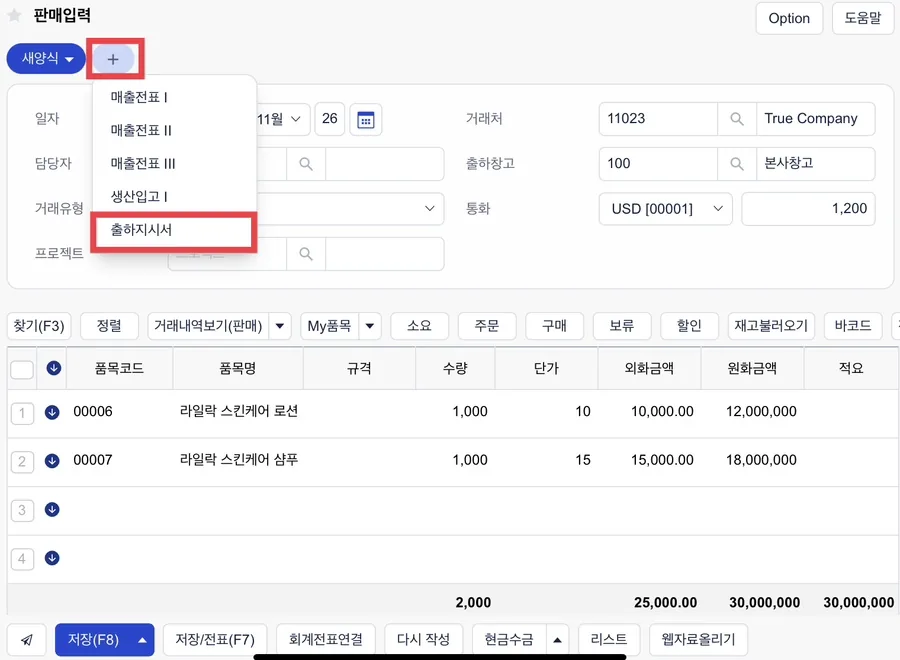The height and width of the screenshot is (660, 900).
Task: Click the down-arrow icon on row 2
Action: point(52,460)
